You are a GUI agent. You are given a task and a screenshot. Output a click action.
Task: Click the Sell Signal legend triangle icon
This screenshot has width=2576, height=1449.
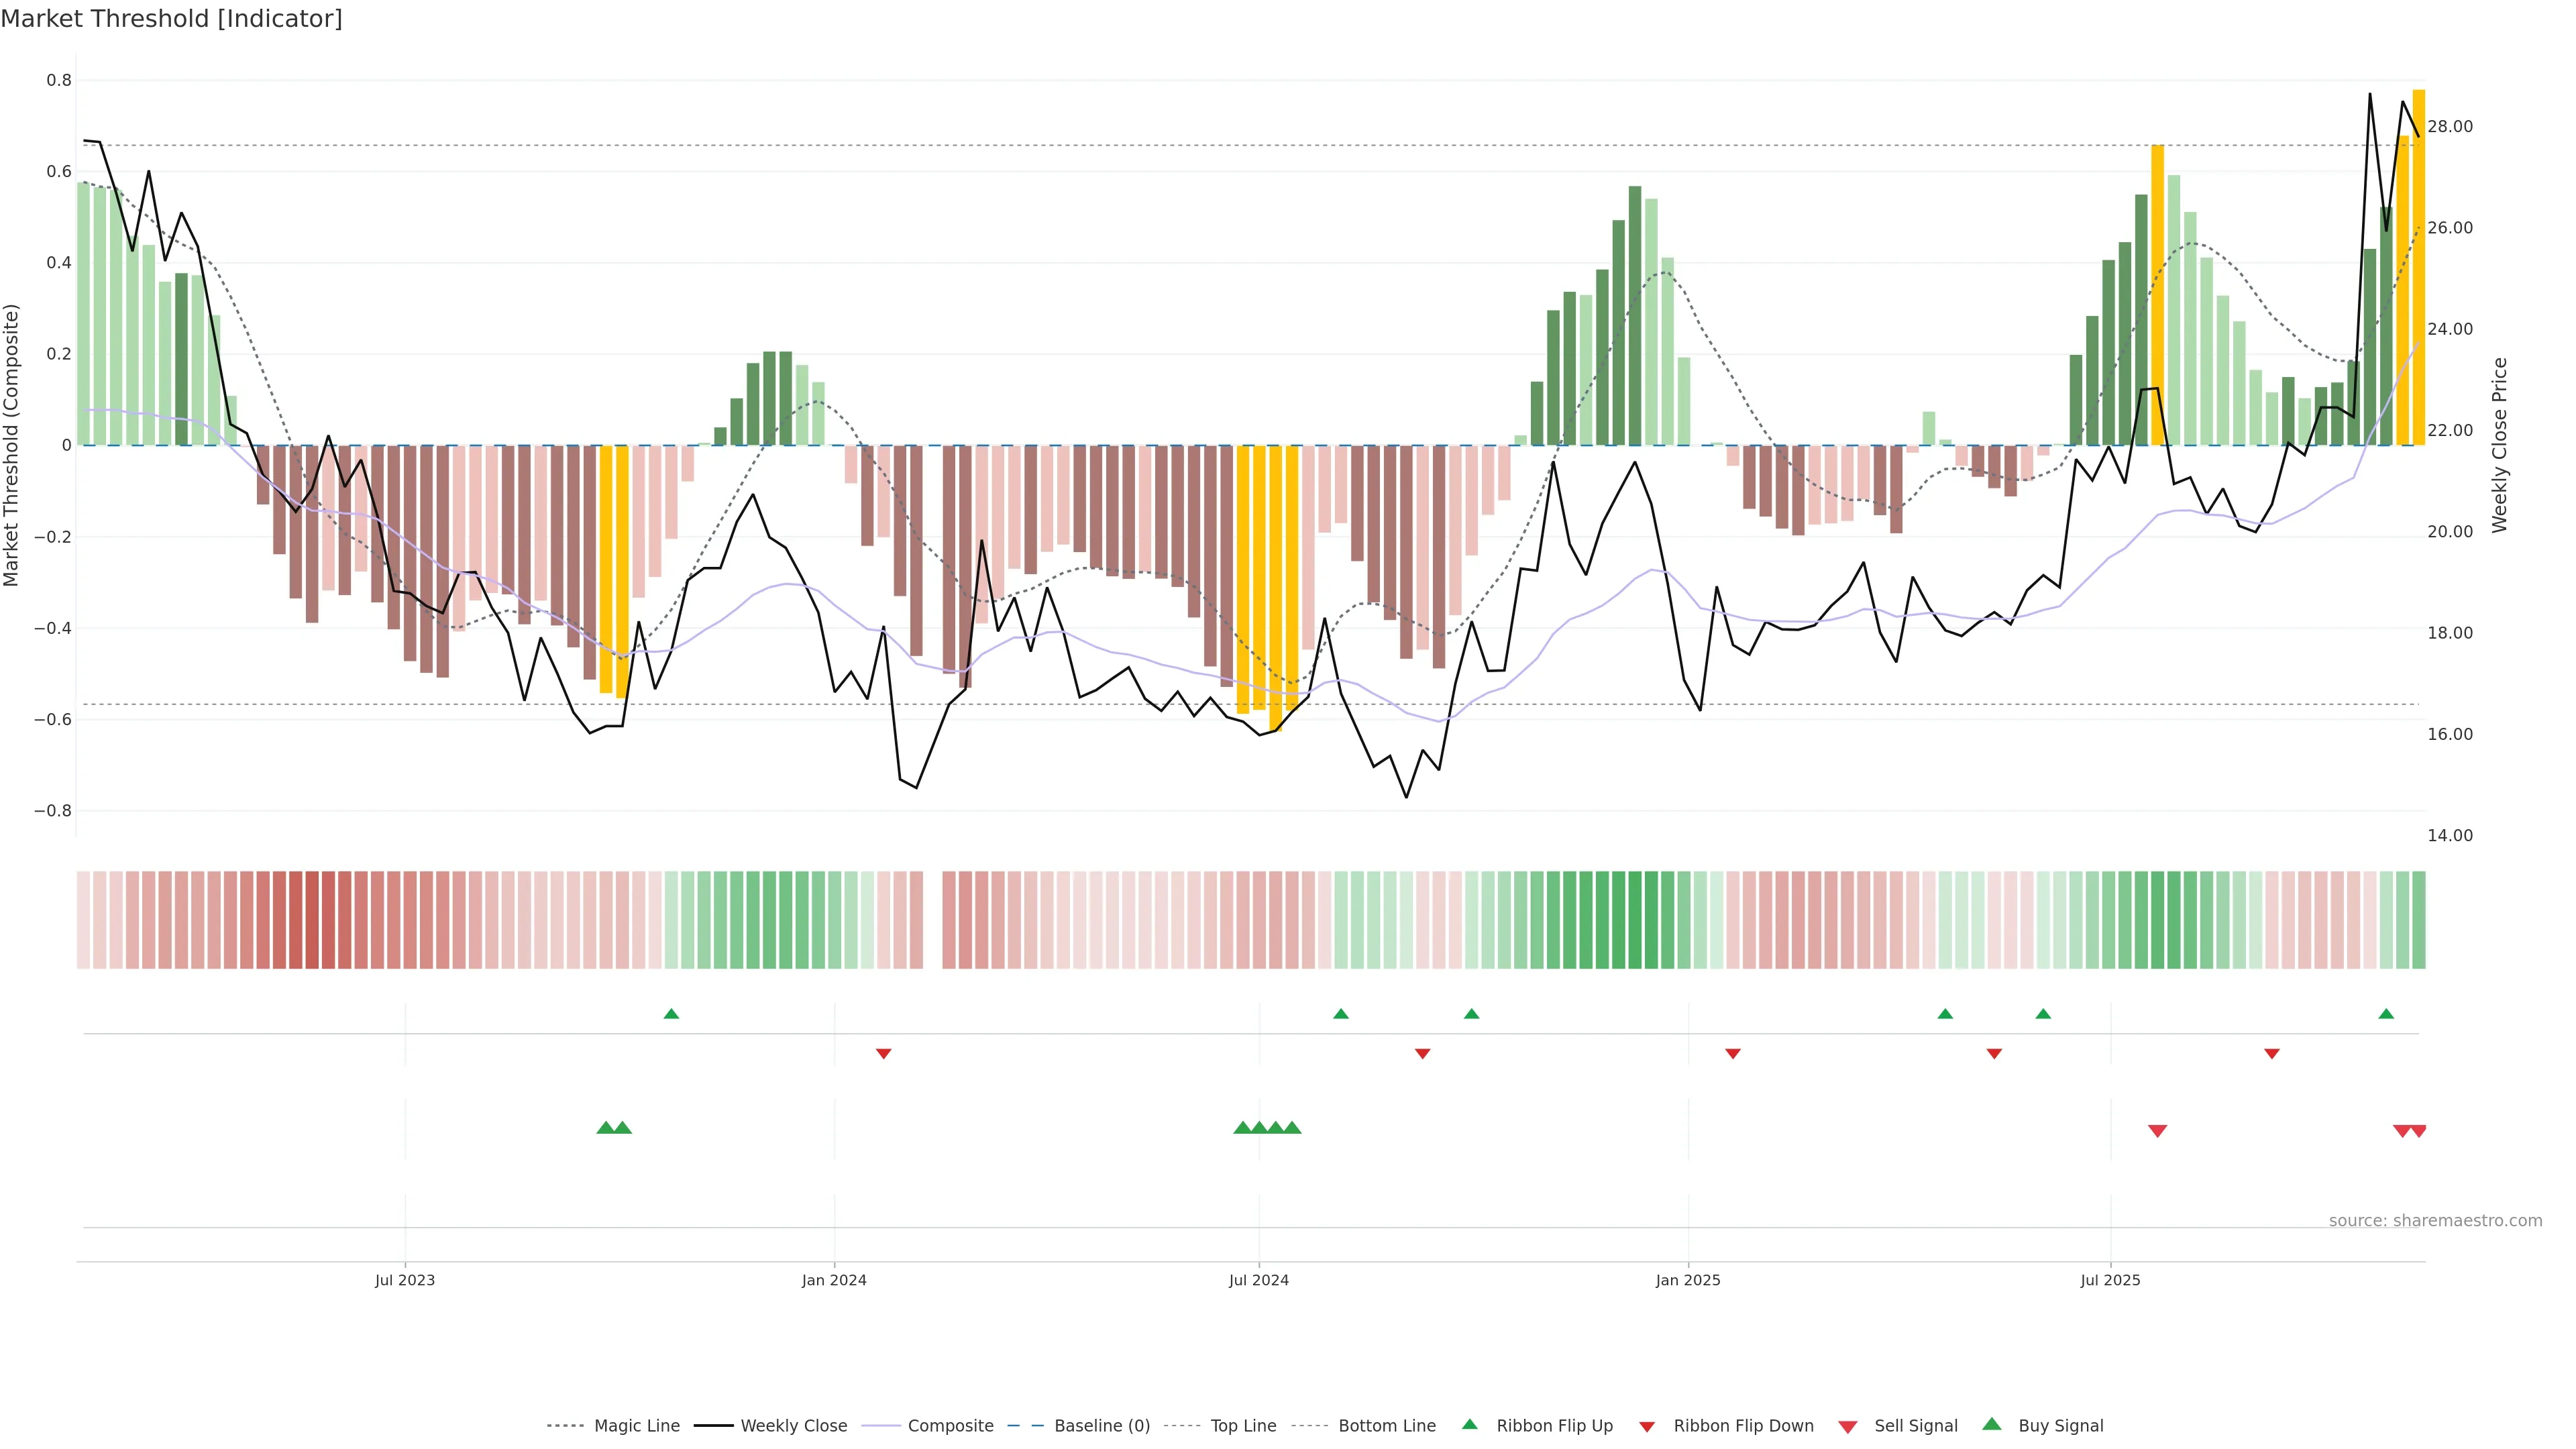(x=1847, y=1427)
